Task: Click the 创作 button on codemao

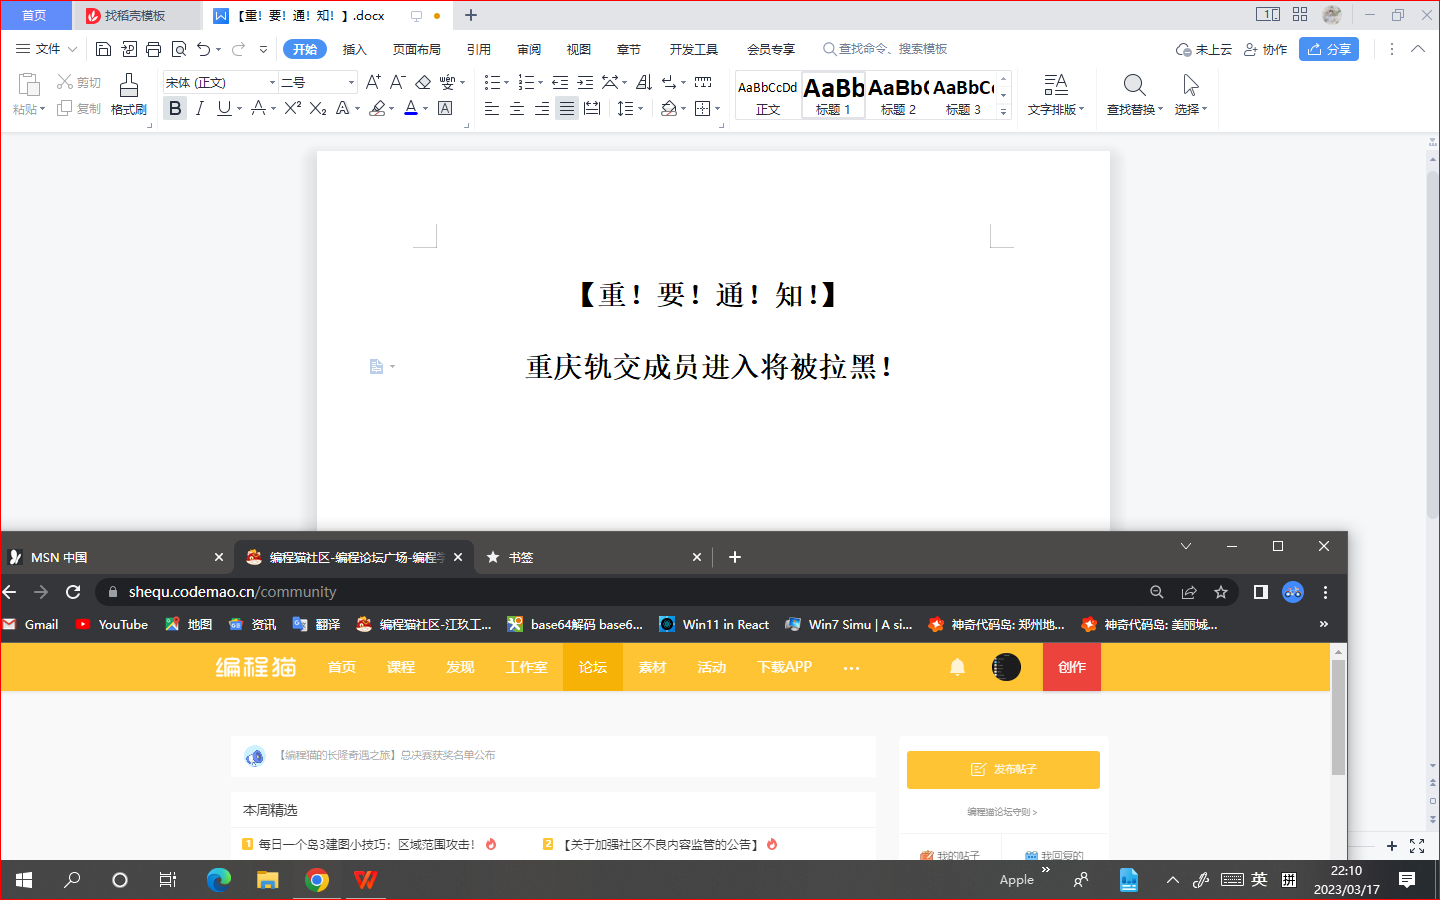Action: tap(1072, 667)
